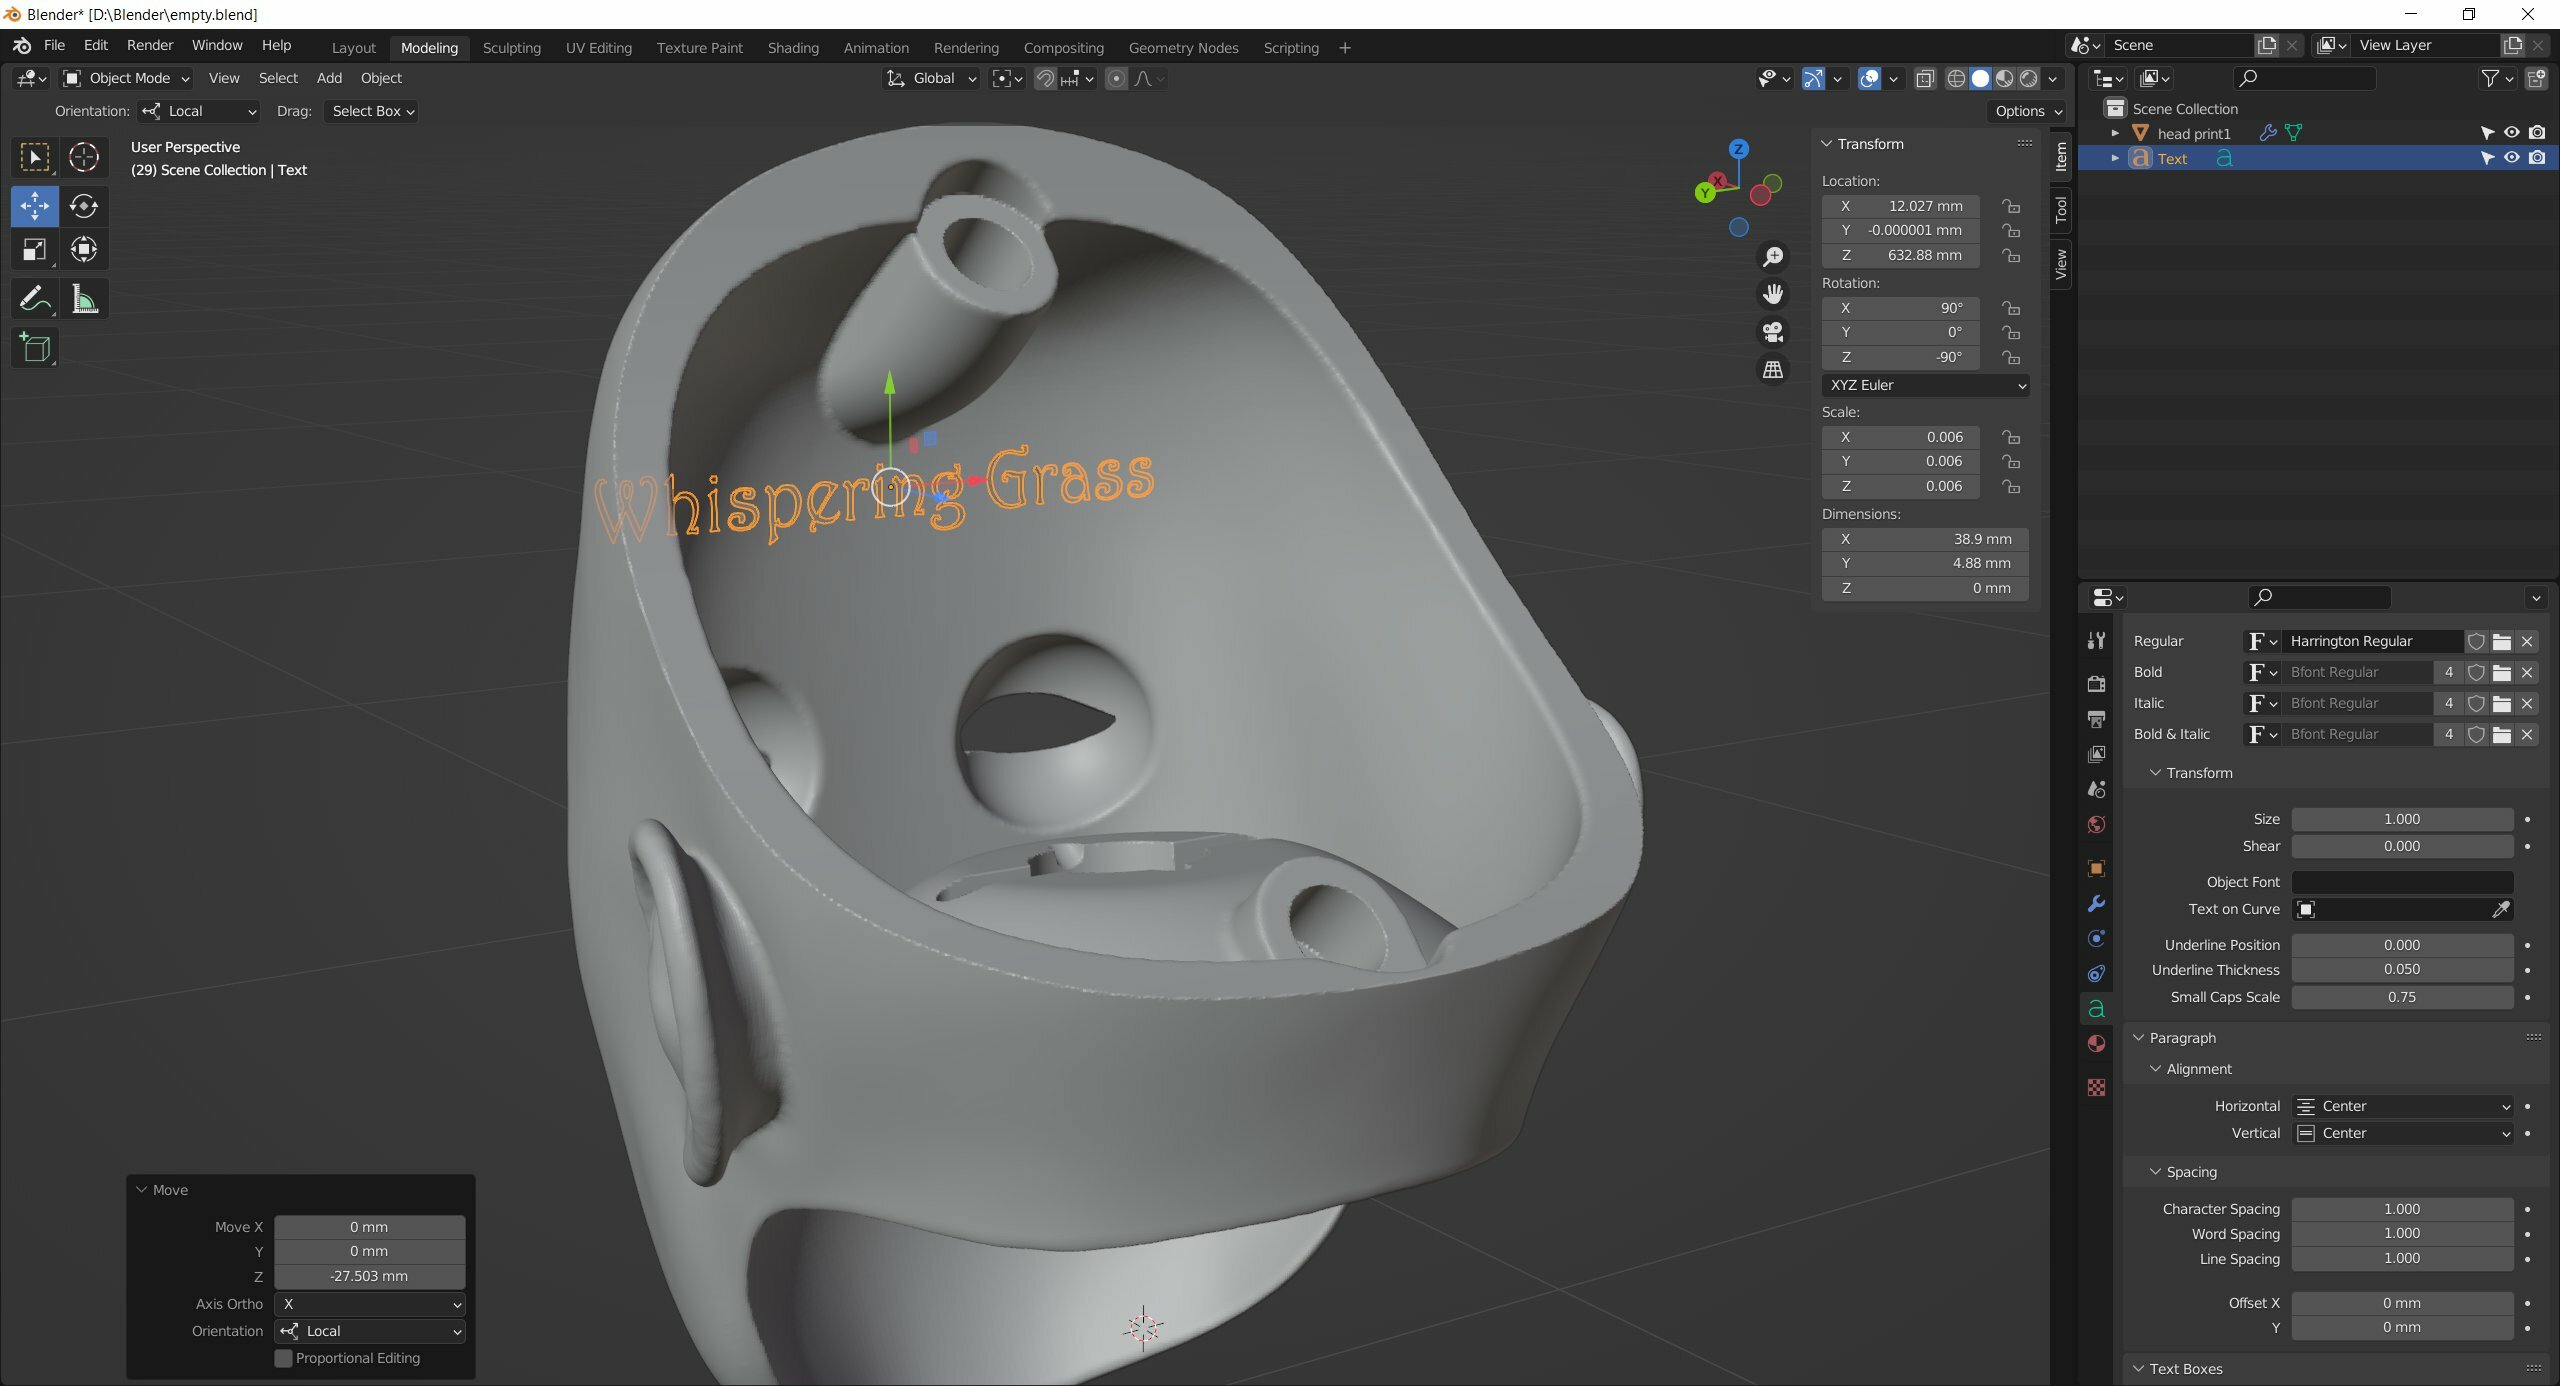Screen dimensions: 2560x1386
Task: Open the Physics properties tab icon
Action: 2096,939
